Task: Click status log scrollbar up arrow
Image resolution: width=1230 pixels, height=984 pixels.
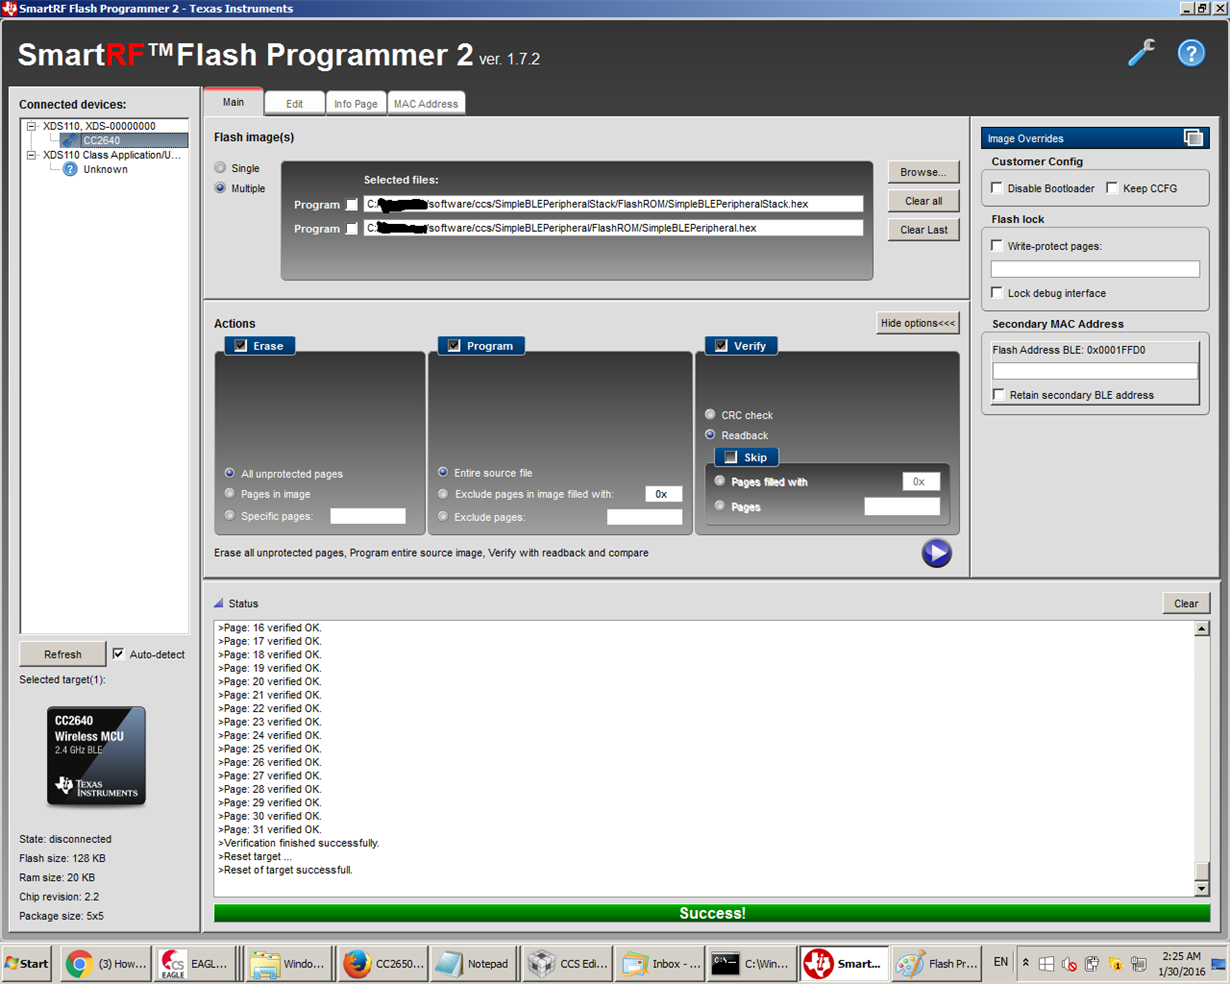Action: [1202, 629]
